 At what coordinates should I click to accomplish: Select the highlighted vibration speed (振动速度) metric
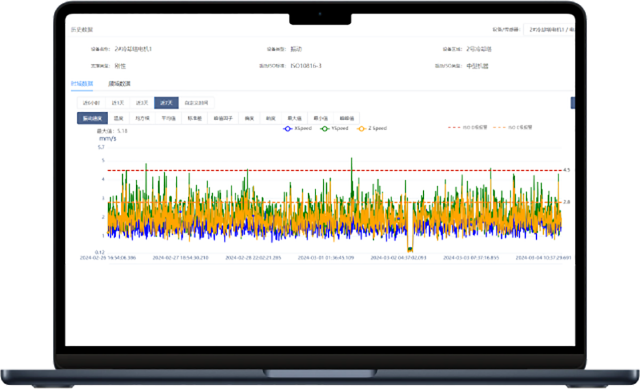[92, 118]
